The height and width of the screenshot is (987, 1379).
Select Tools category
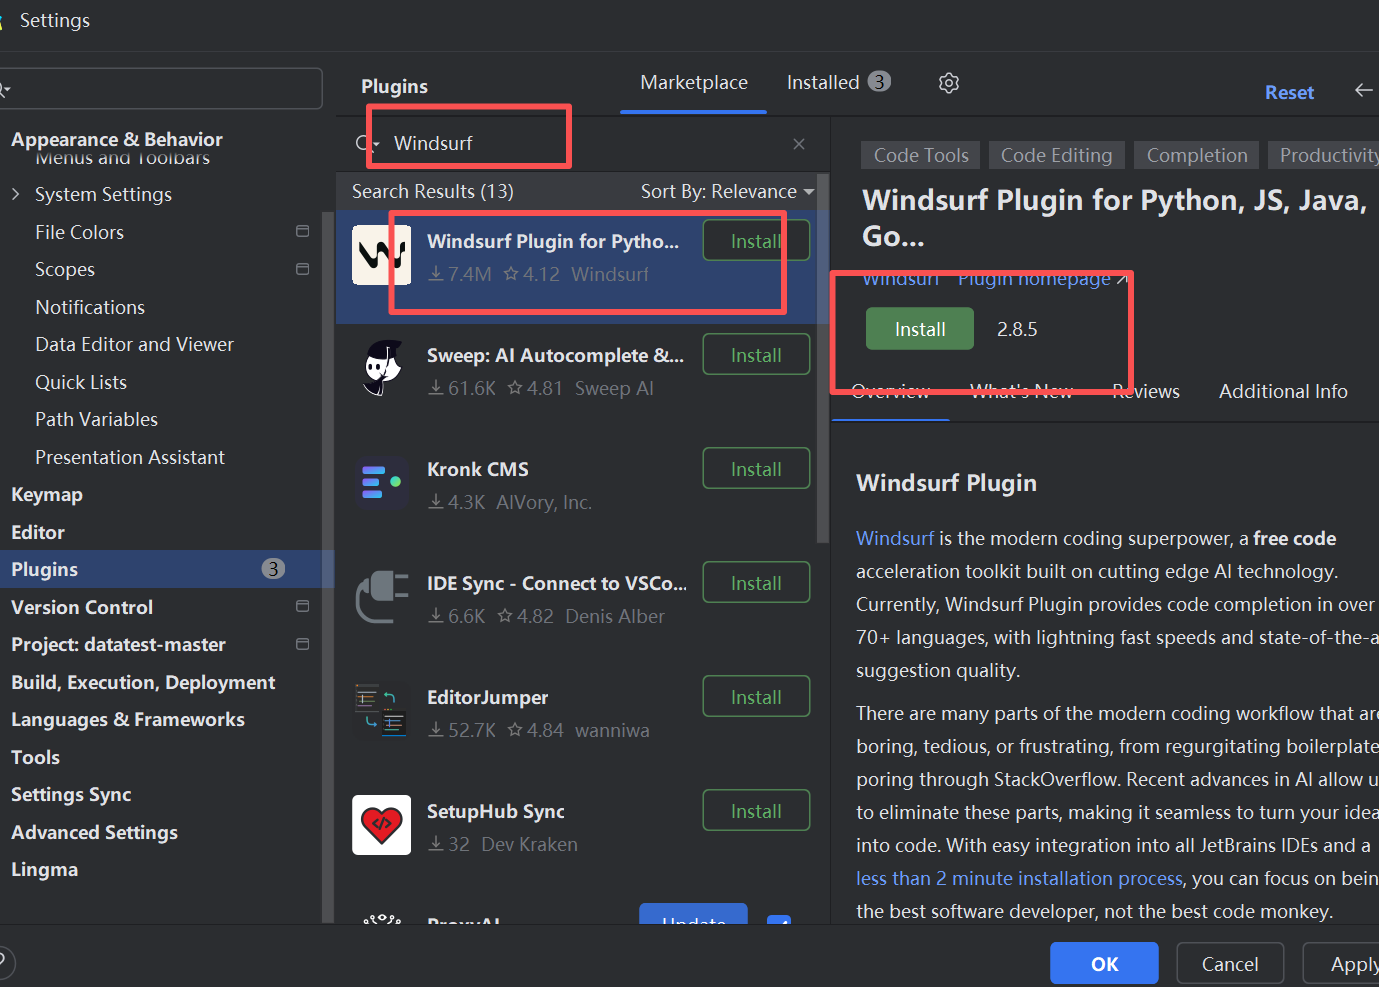(36, 757)
